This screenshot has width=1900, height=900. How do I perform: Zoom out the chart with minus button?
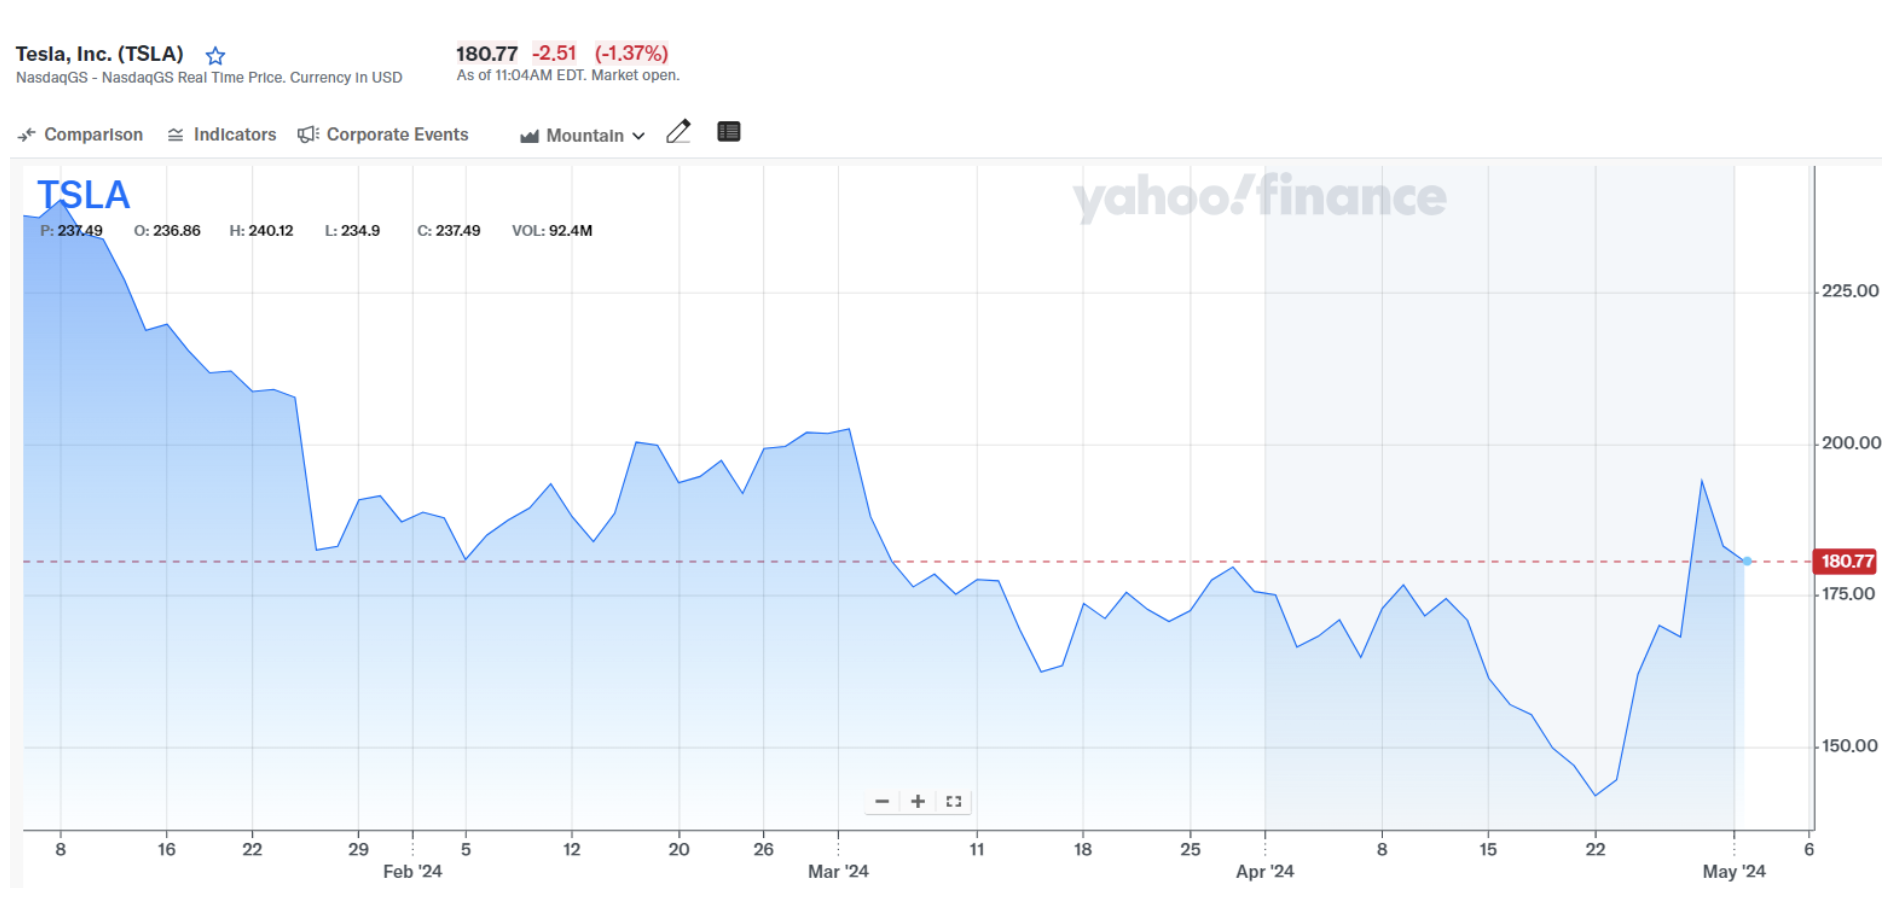coord(882,801)
